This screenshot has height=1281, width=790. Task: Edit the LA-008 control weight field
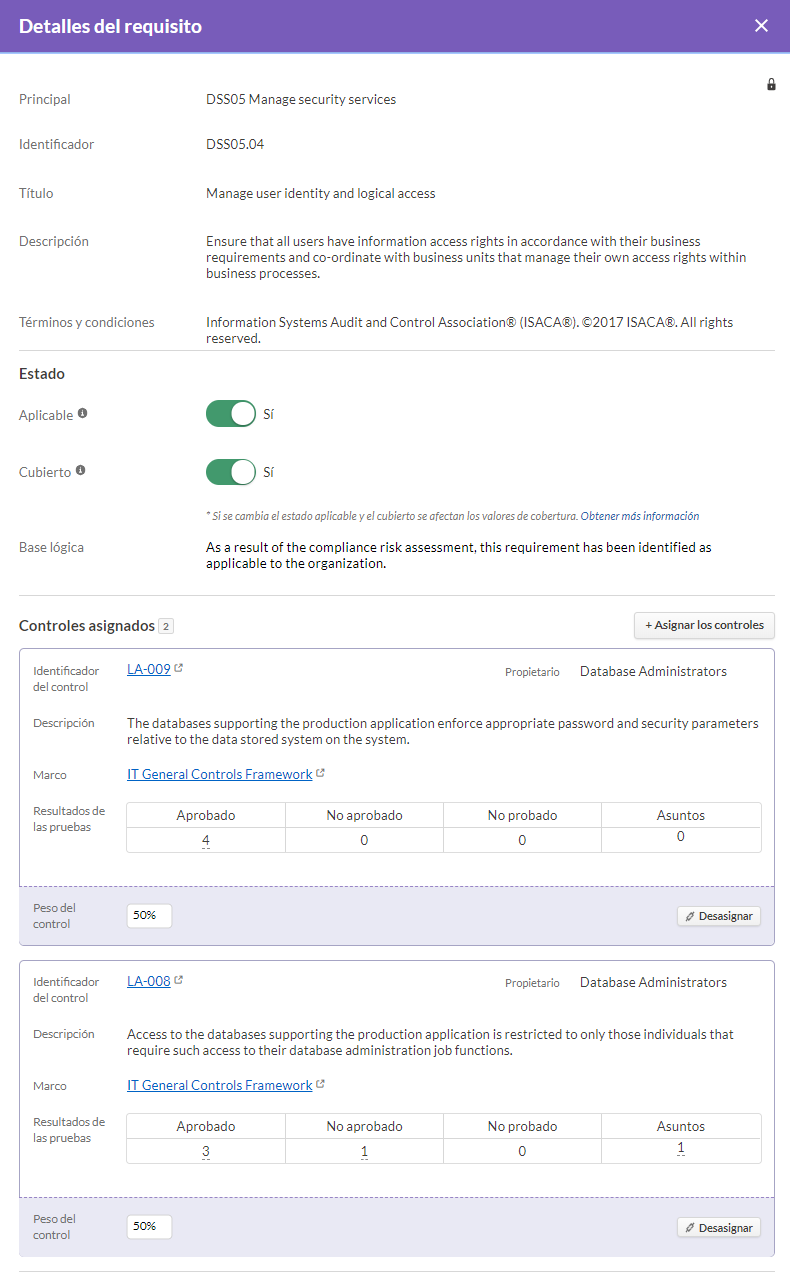click(149, 1226)
